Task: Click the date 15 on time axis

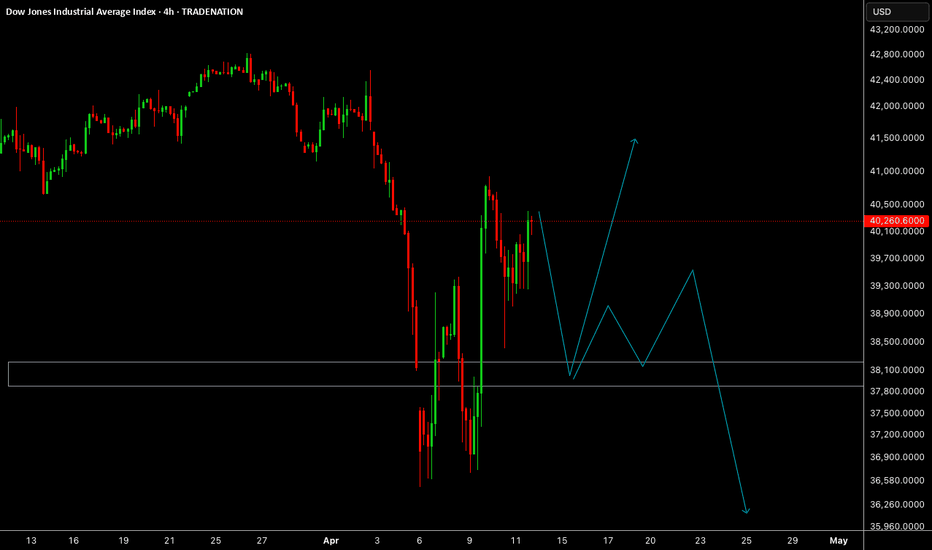Action: click(x=562, y=540)
